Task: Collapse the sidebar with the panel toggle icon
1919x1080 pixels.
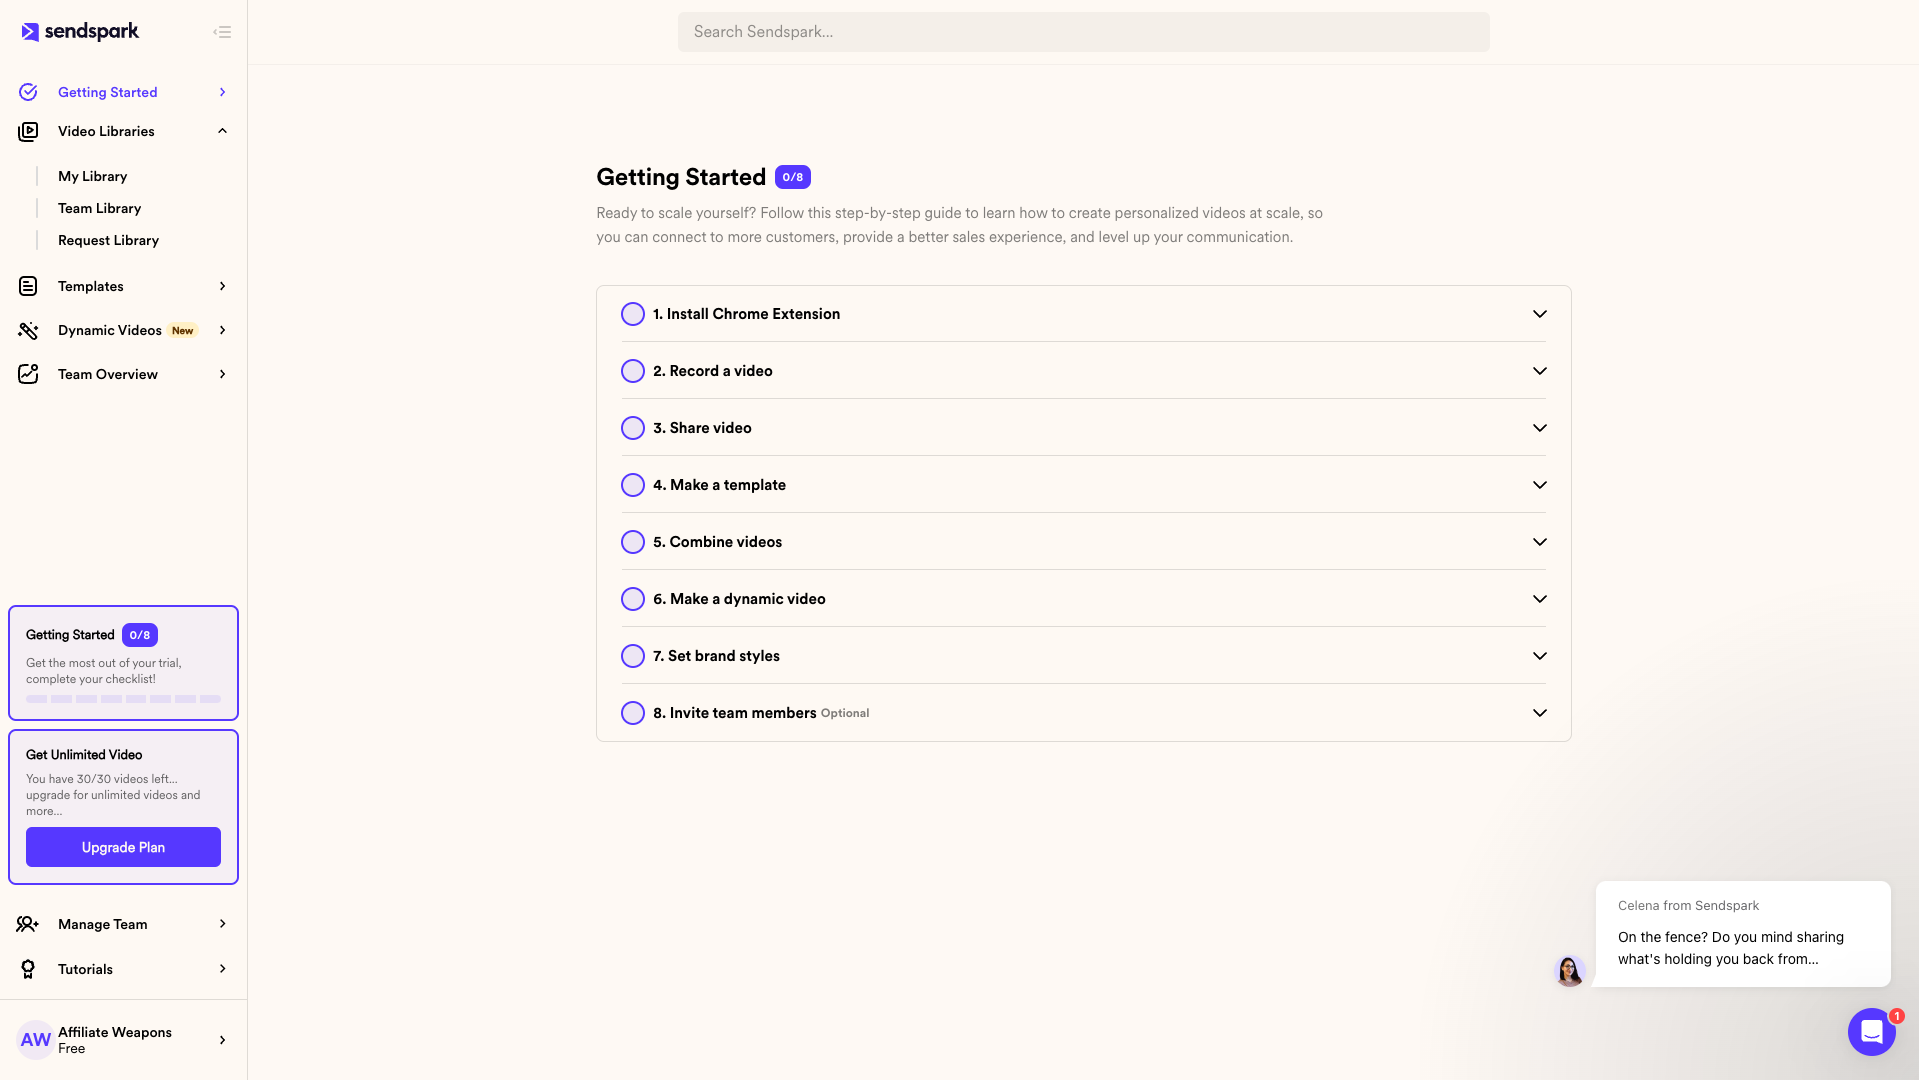Action: (x=222, y=31)
